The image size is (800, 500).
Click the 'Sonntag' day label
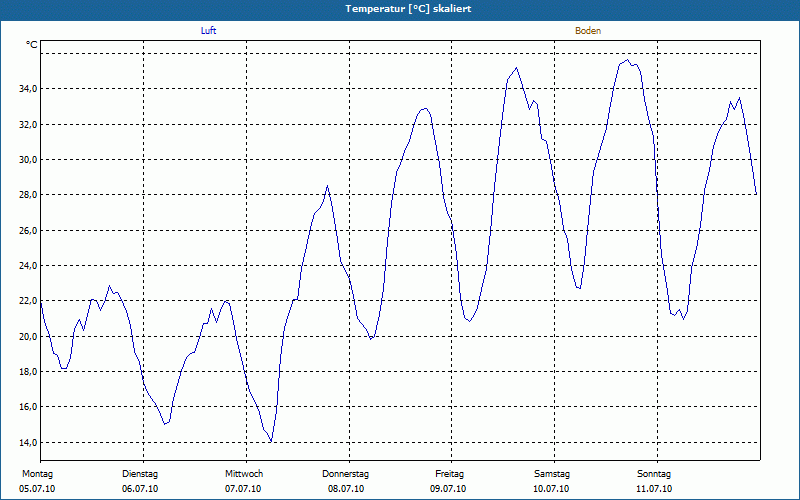(x=654, y=474)
